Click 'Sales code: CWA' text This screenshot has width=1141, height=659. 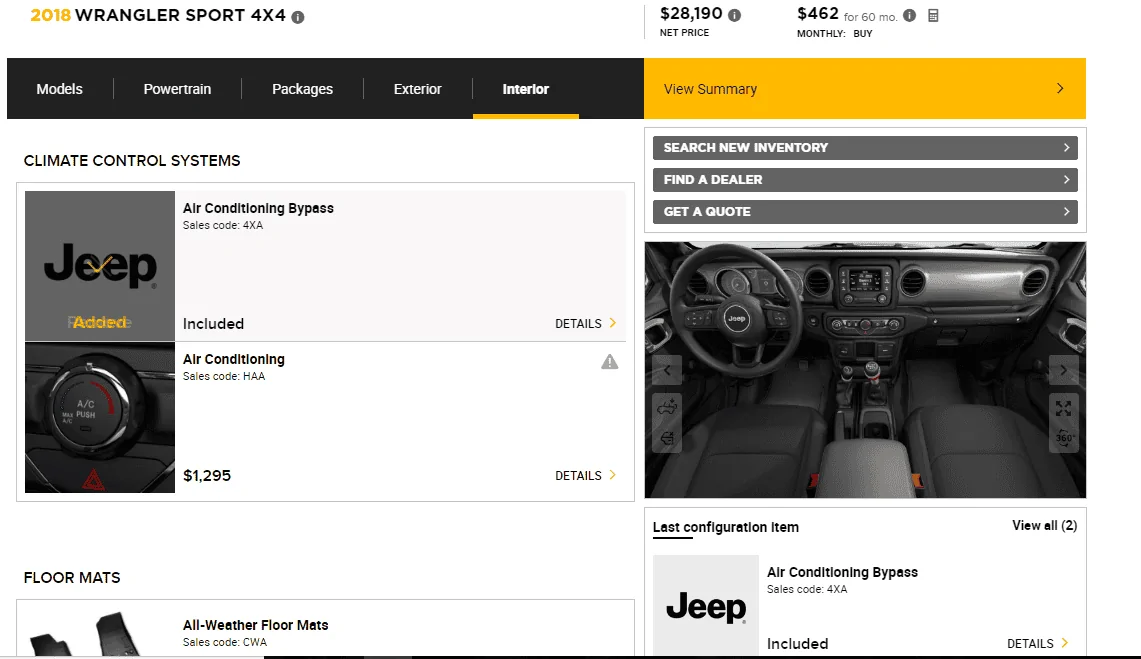[x=225, y=642]
